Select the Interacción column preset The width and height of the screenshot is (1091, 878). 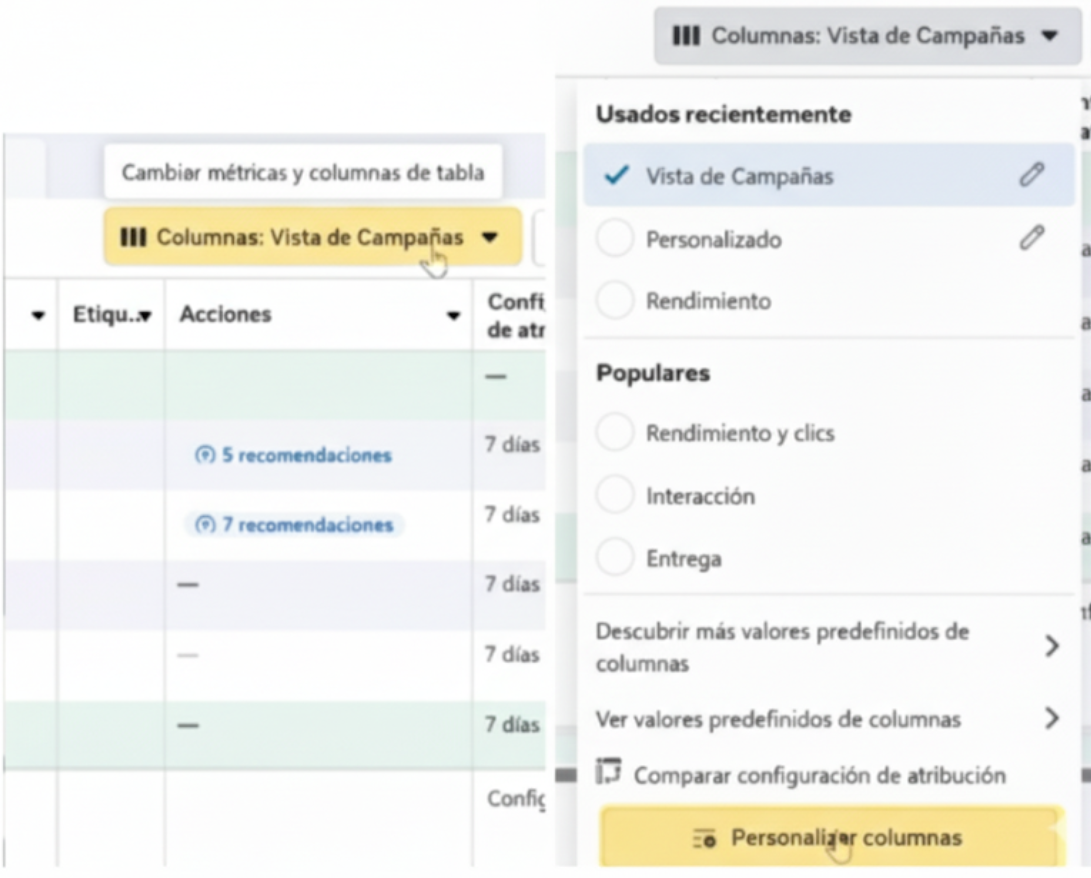[615, 496]
